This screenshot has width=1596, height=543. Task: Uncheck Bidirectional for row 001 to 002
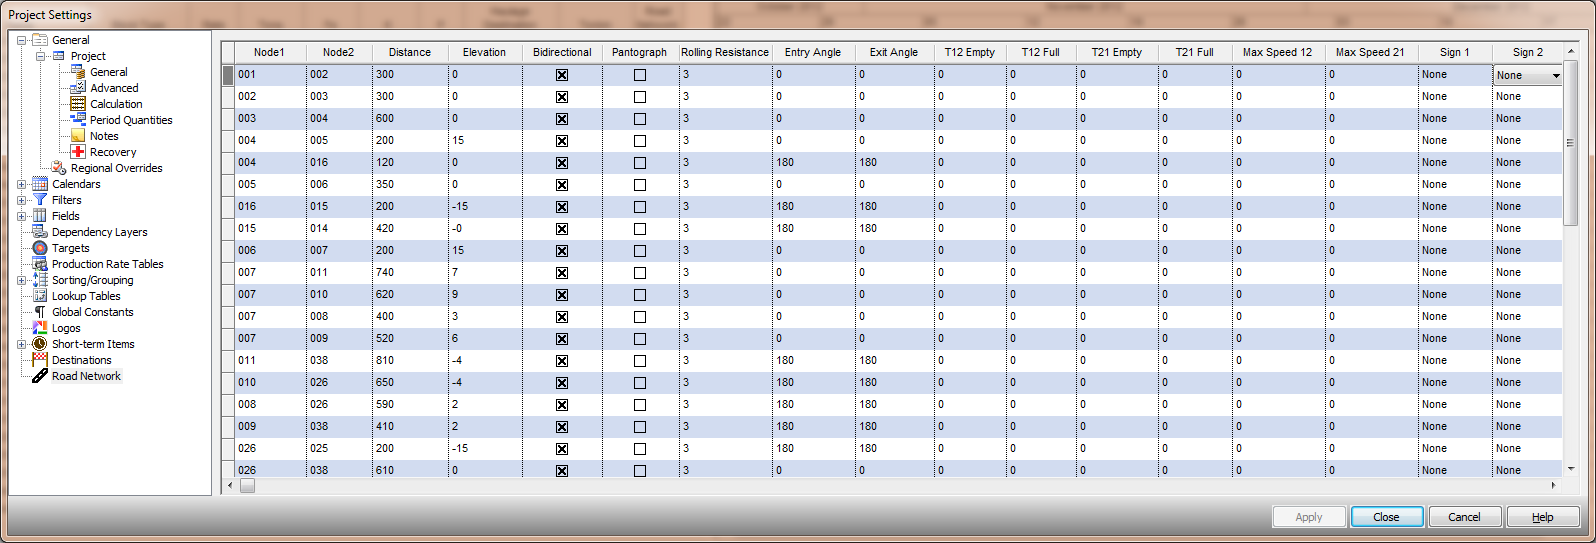tap(562, 75)
